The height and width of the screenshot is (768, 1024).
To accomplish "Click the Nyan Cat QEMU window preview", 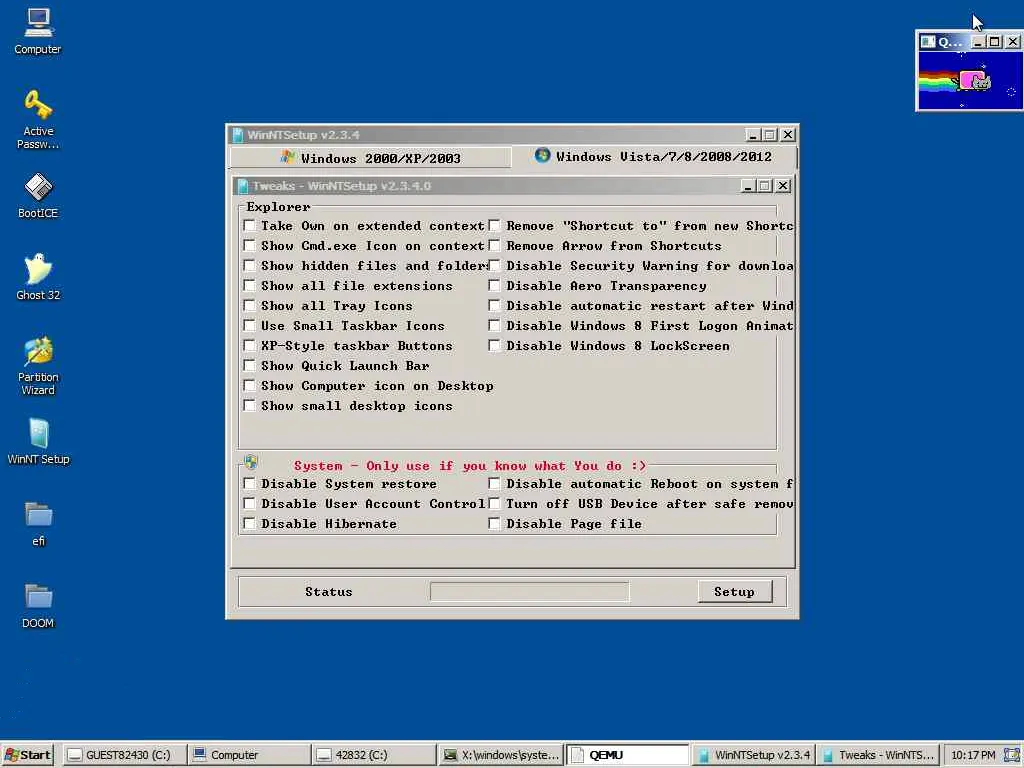I will click(969, 80).
